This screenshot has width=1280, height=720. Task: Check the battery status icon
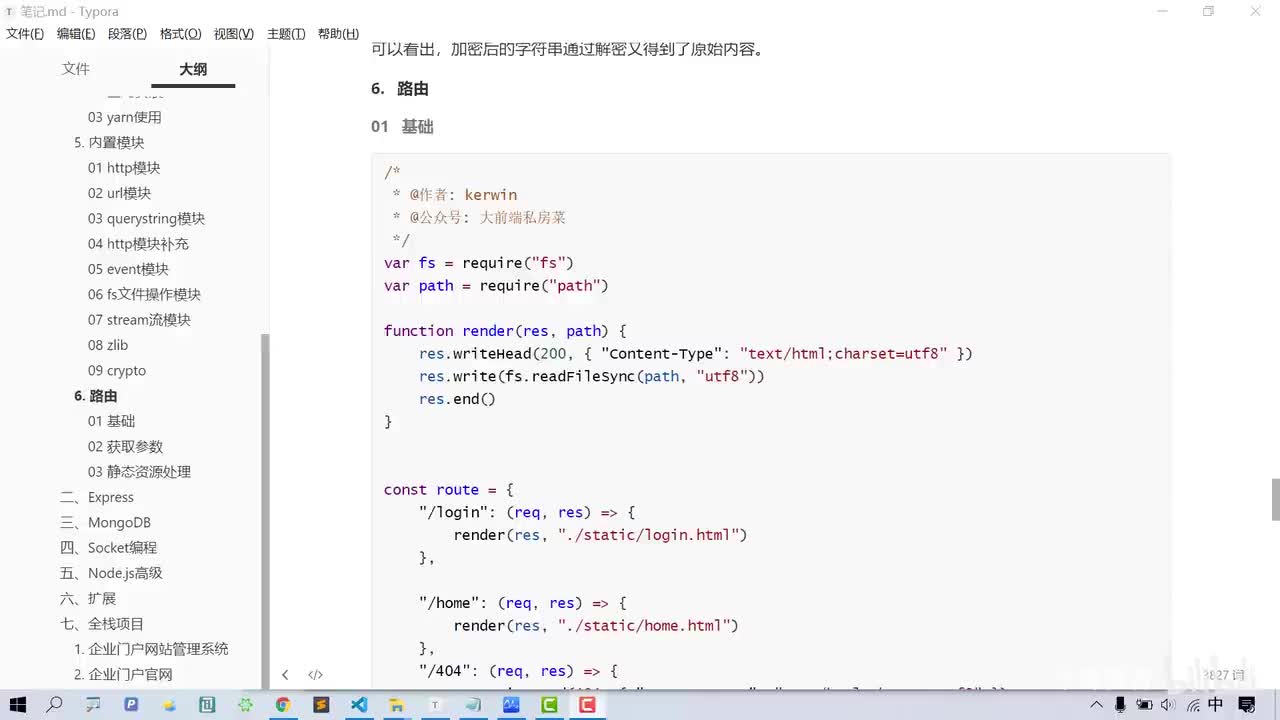1144,705
